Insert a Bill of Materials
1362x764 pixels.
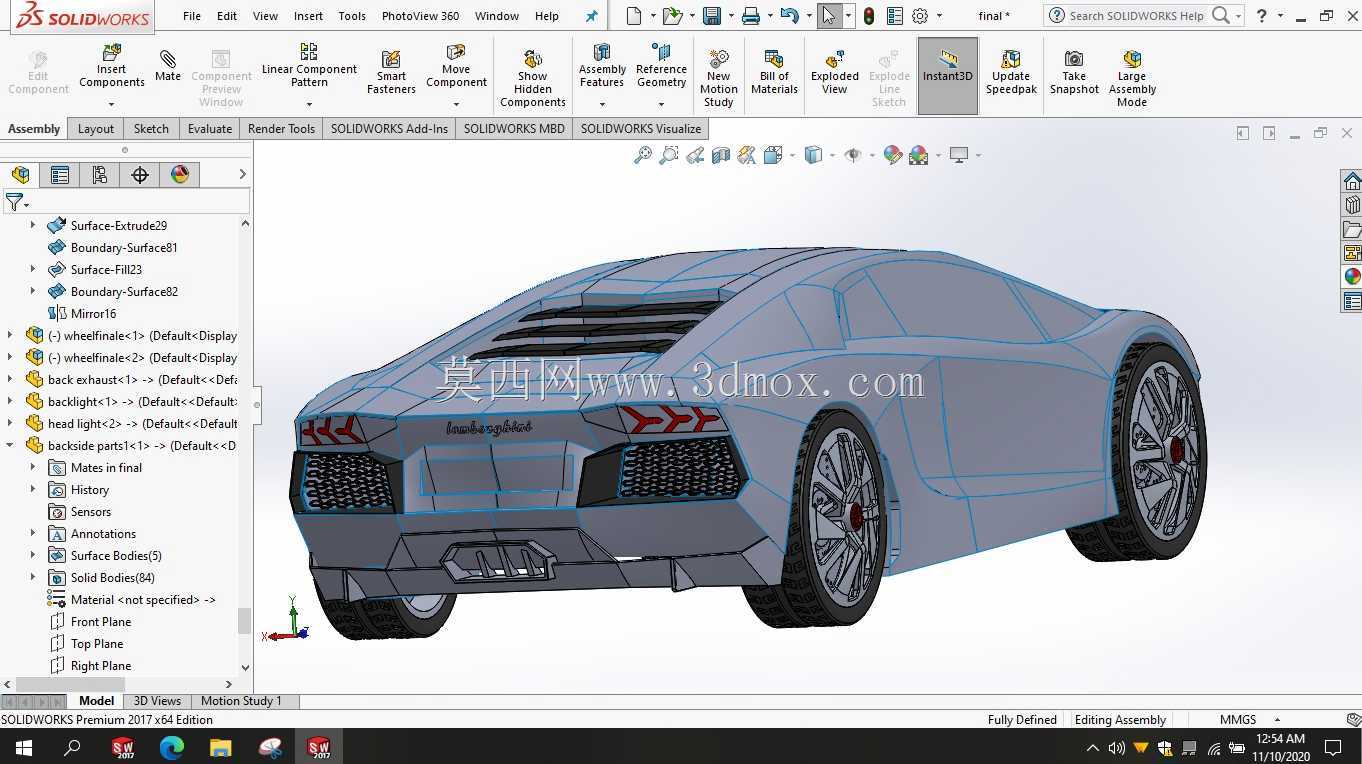774,72
